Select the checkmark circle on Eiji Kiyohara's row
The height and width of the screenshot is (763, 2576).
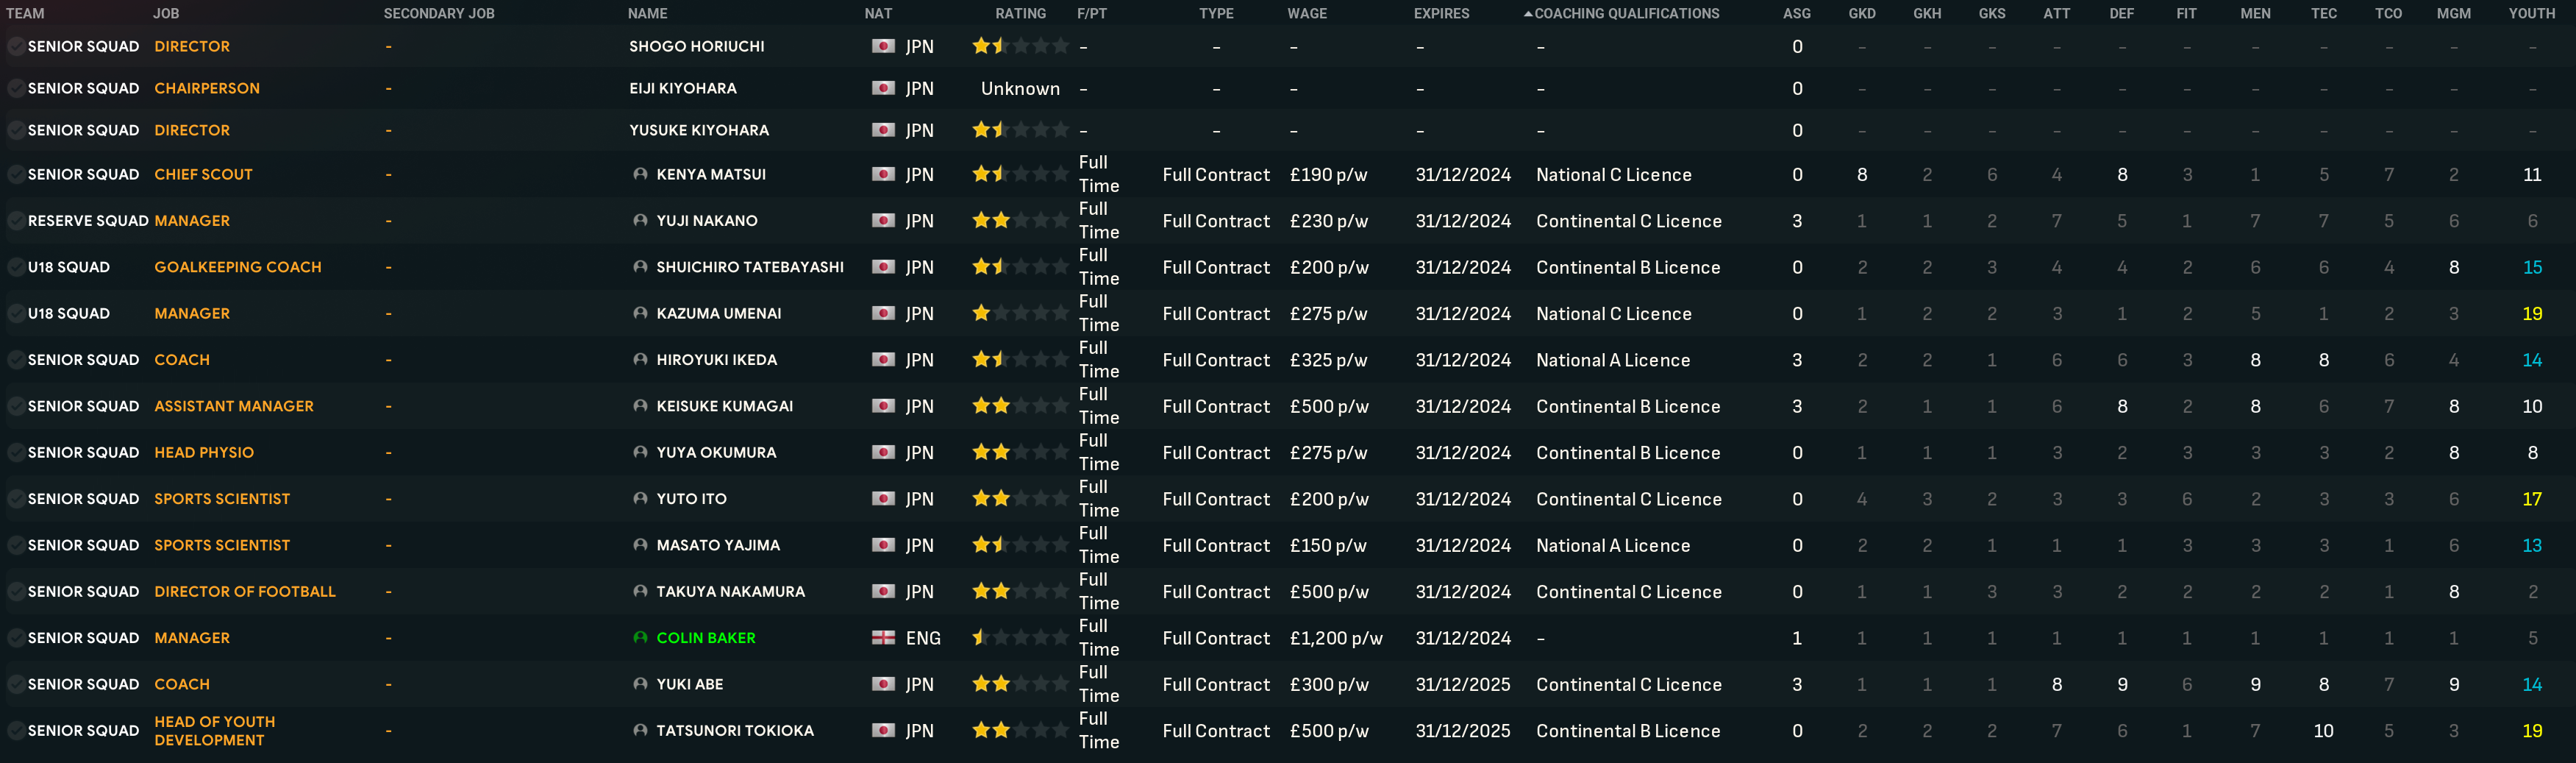pyautogui.click(x=16, y=89)
